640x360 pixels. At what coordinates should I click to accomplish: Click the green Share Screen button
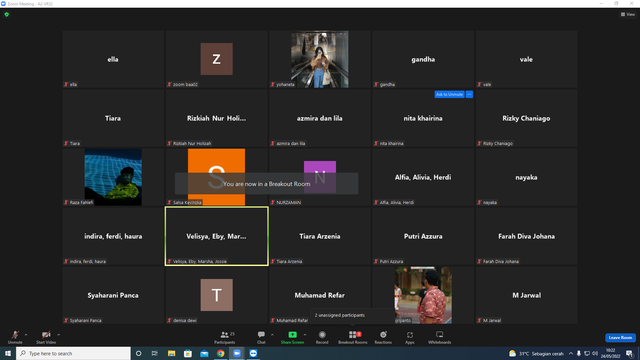click(x=292, y=337)
